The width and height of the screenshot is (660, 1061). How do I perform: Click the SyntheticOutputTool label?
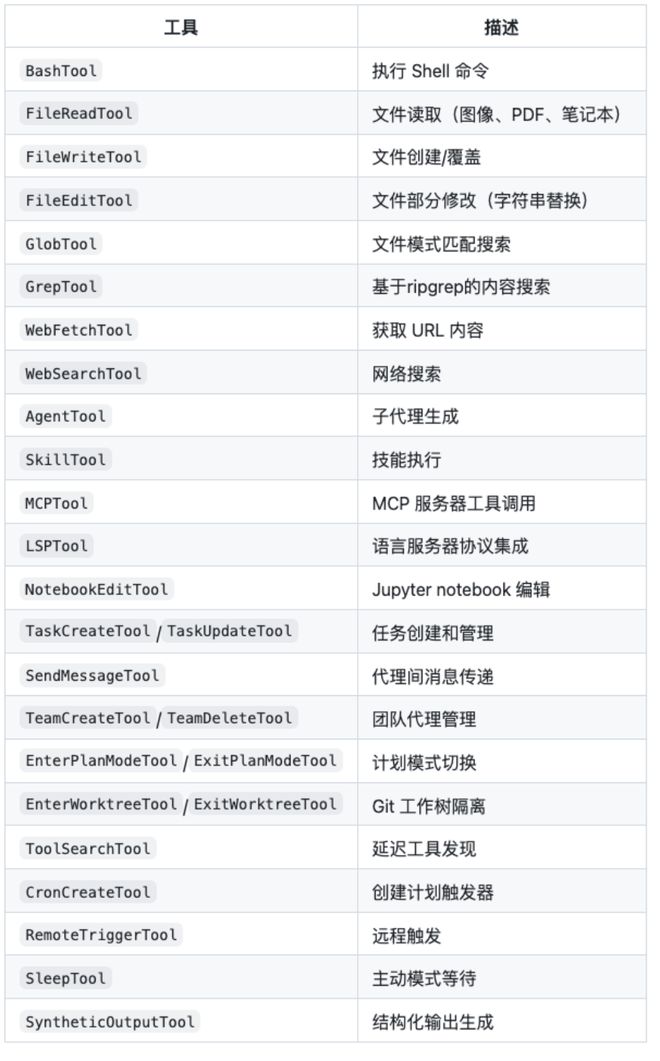tap(110, 1022)
